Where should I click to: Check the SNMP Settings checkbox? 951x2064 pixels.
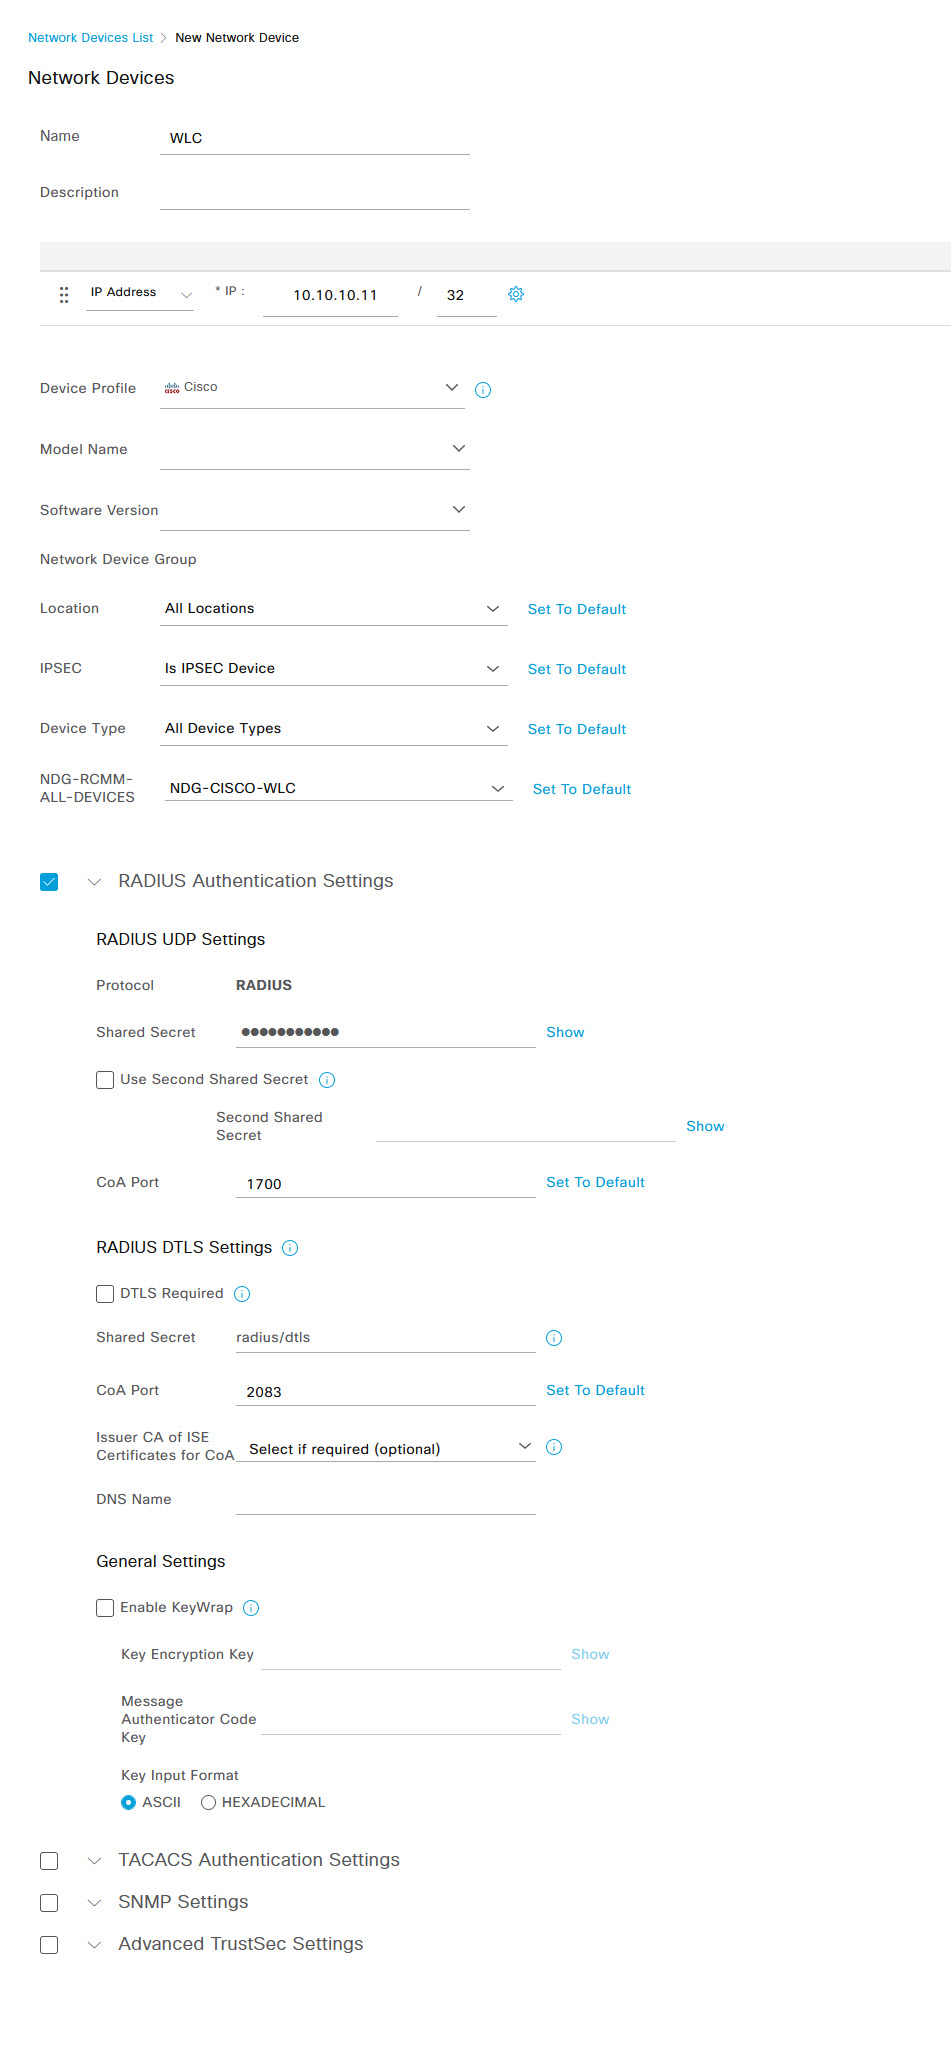[x=49, y=1903]
